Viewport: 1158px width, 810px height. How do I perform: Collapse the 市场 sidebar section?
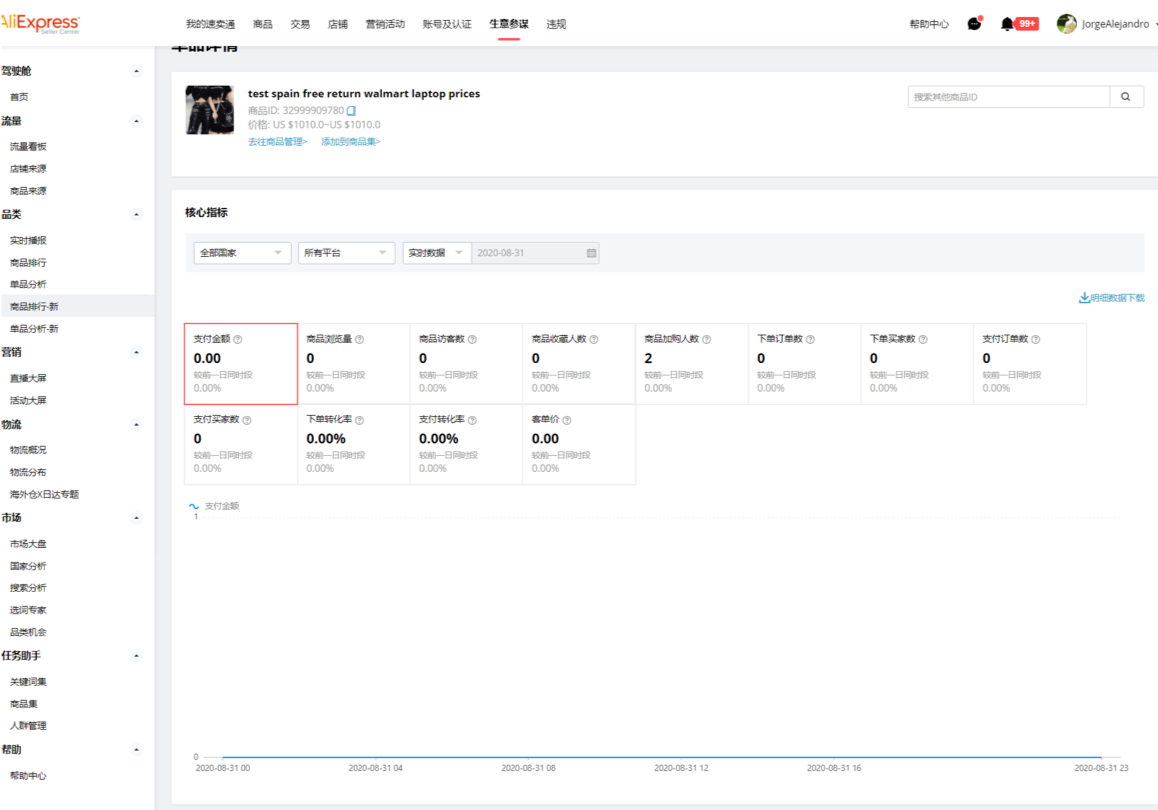coord(137,518)
